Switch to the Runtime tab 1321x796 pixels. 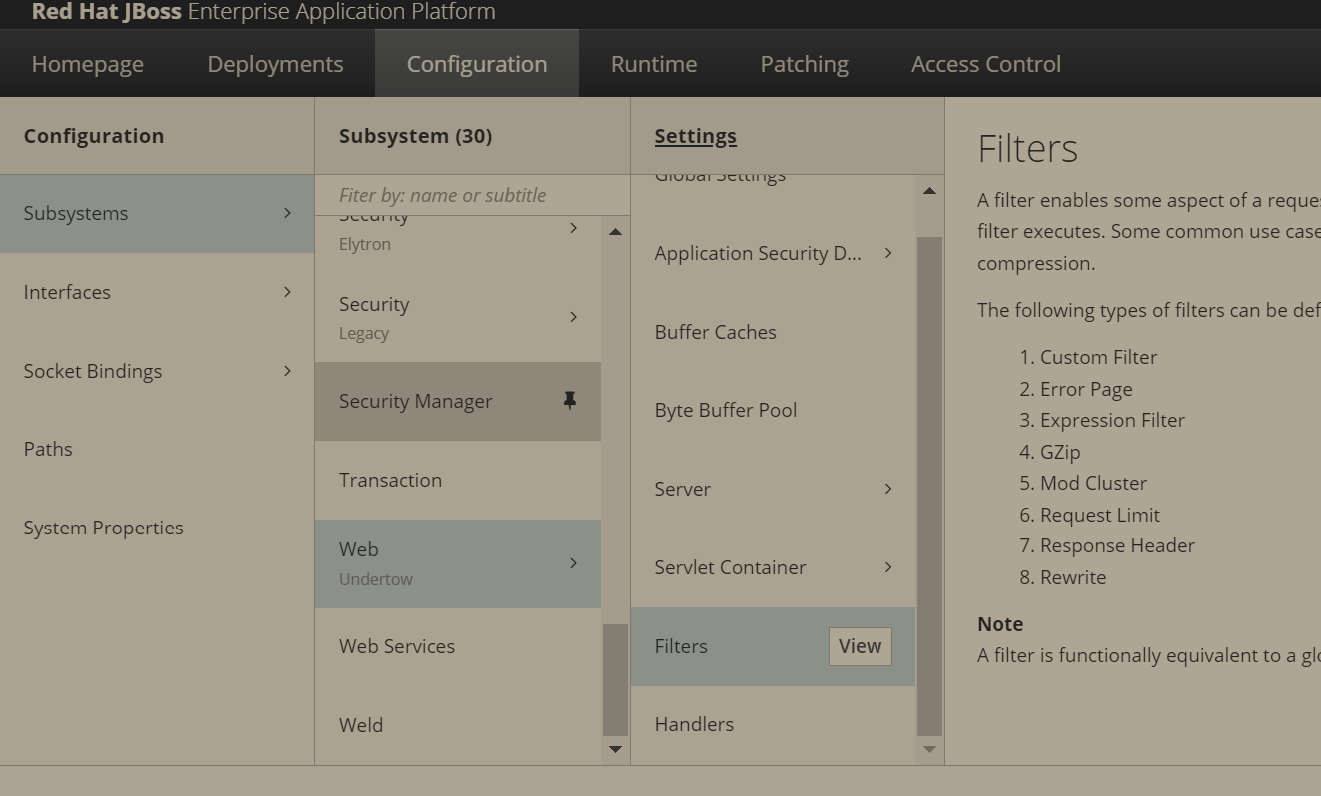654,64
